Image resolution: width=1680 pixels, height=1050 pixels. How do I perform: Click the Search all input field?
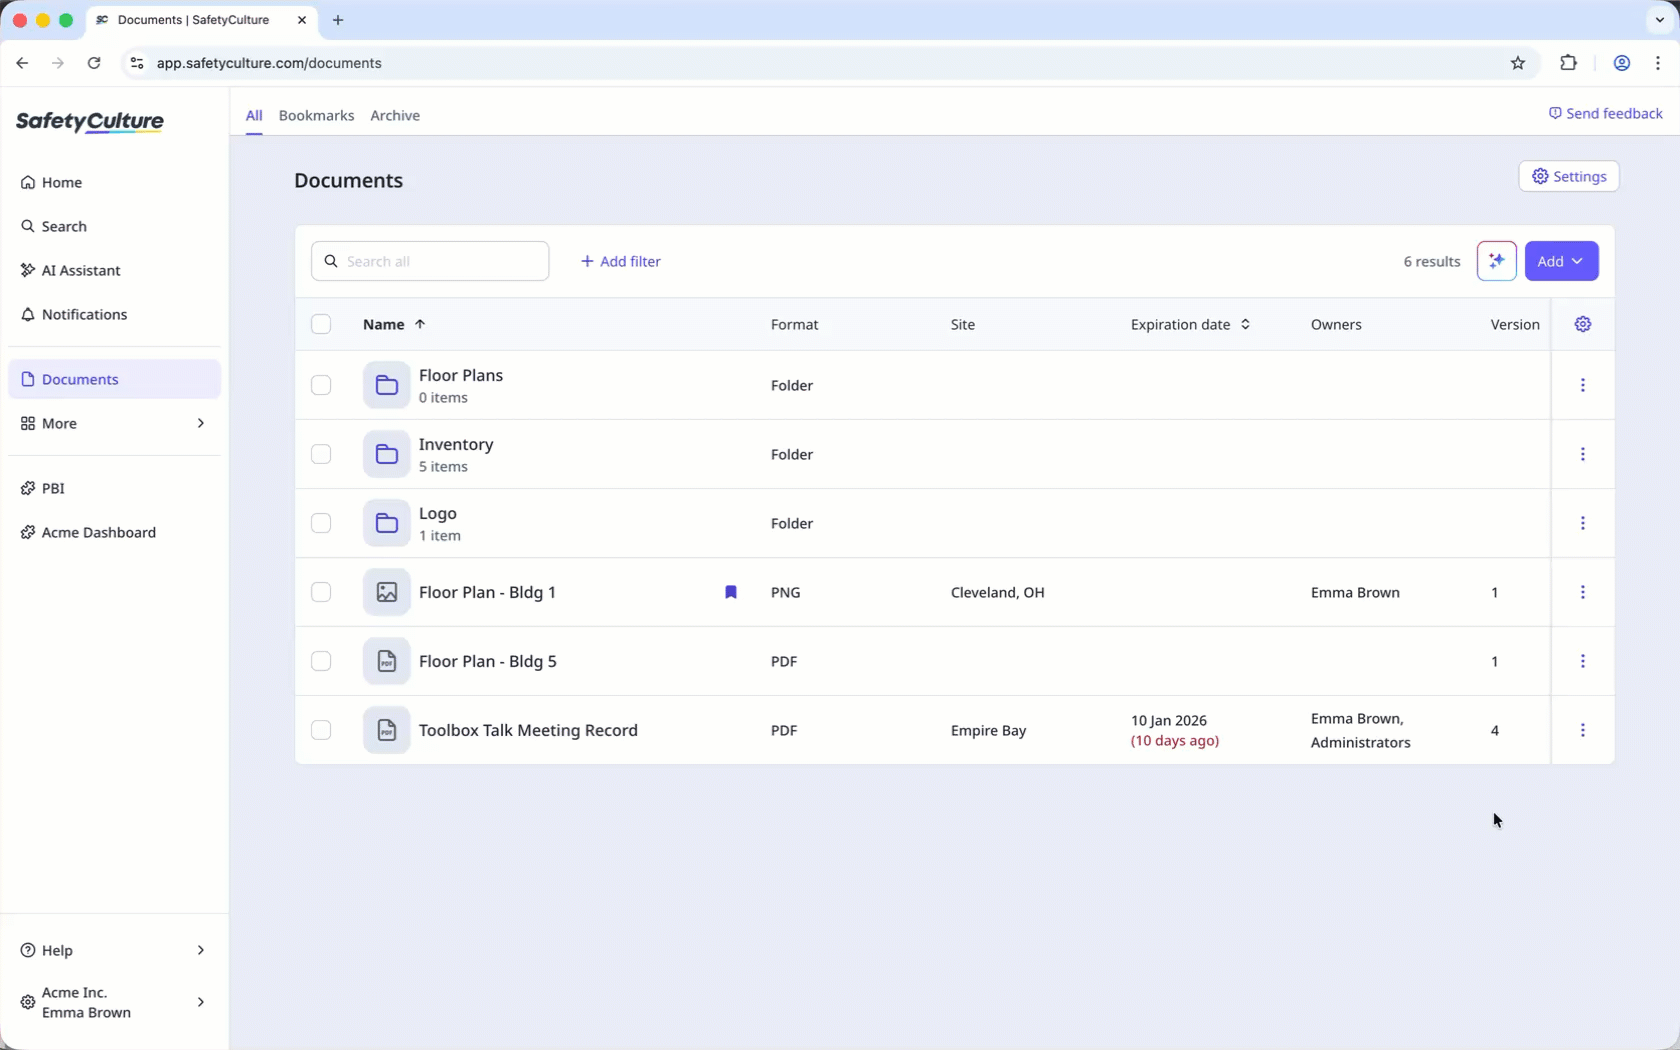[x=430, y=261]
